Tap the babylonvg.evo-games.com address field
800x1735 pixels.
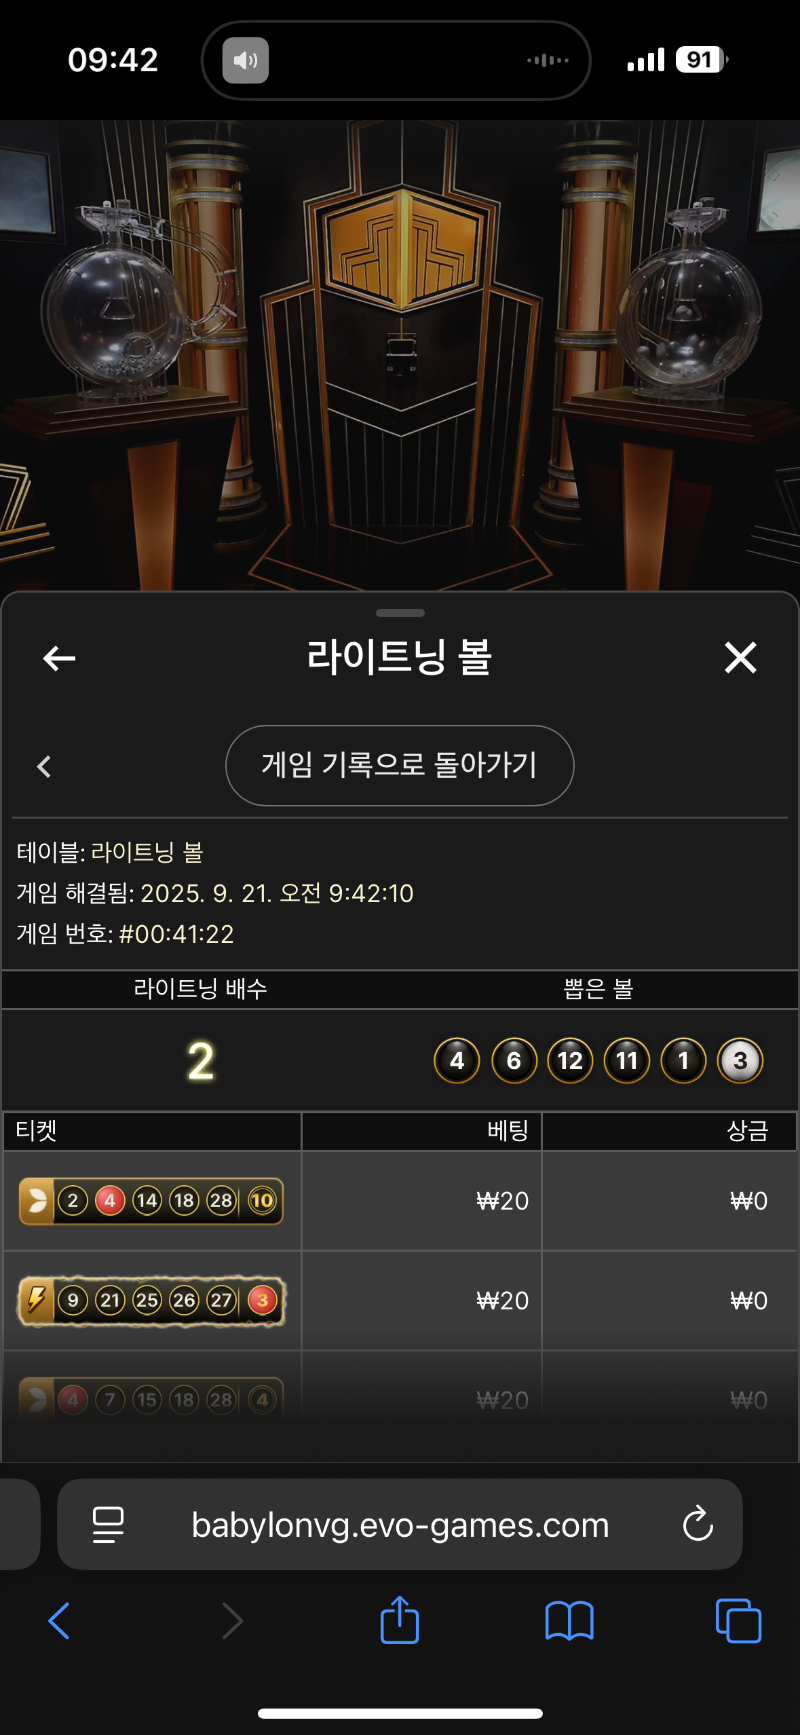coord(400,1525)
